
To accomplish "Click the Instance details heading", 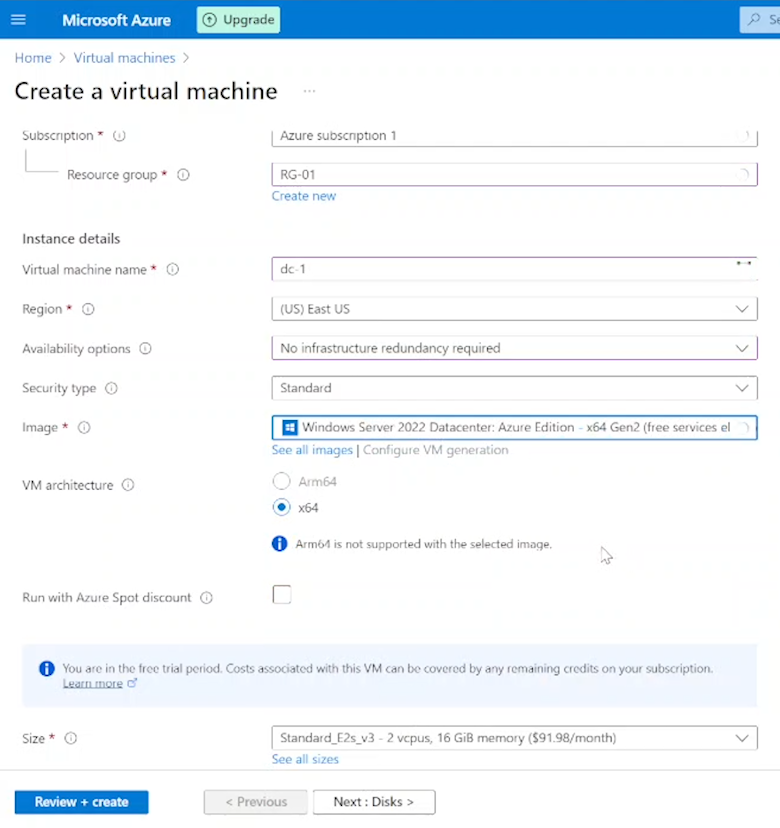I will pos(71,239).
